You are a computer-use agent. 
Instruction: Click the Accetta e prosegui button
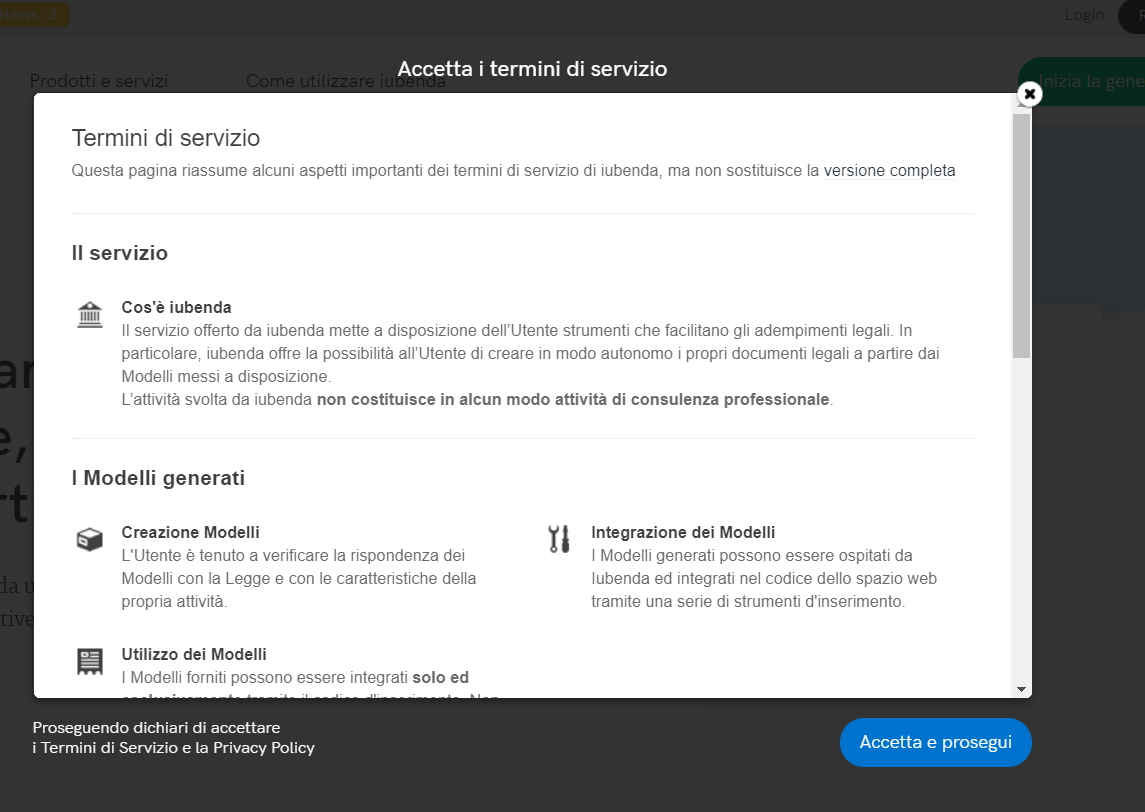[935, 742]
